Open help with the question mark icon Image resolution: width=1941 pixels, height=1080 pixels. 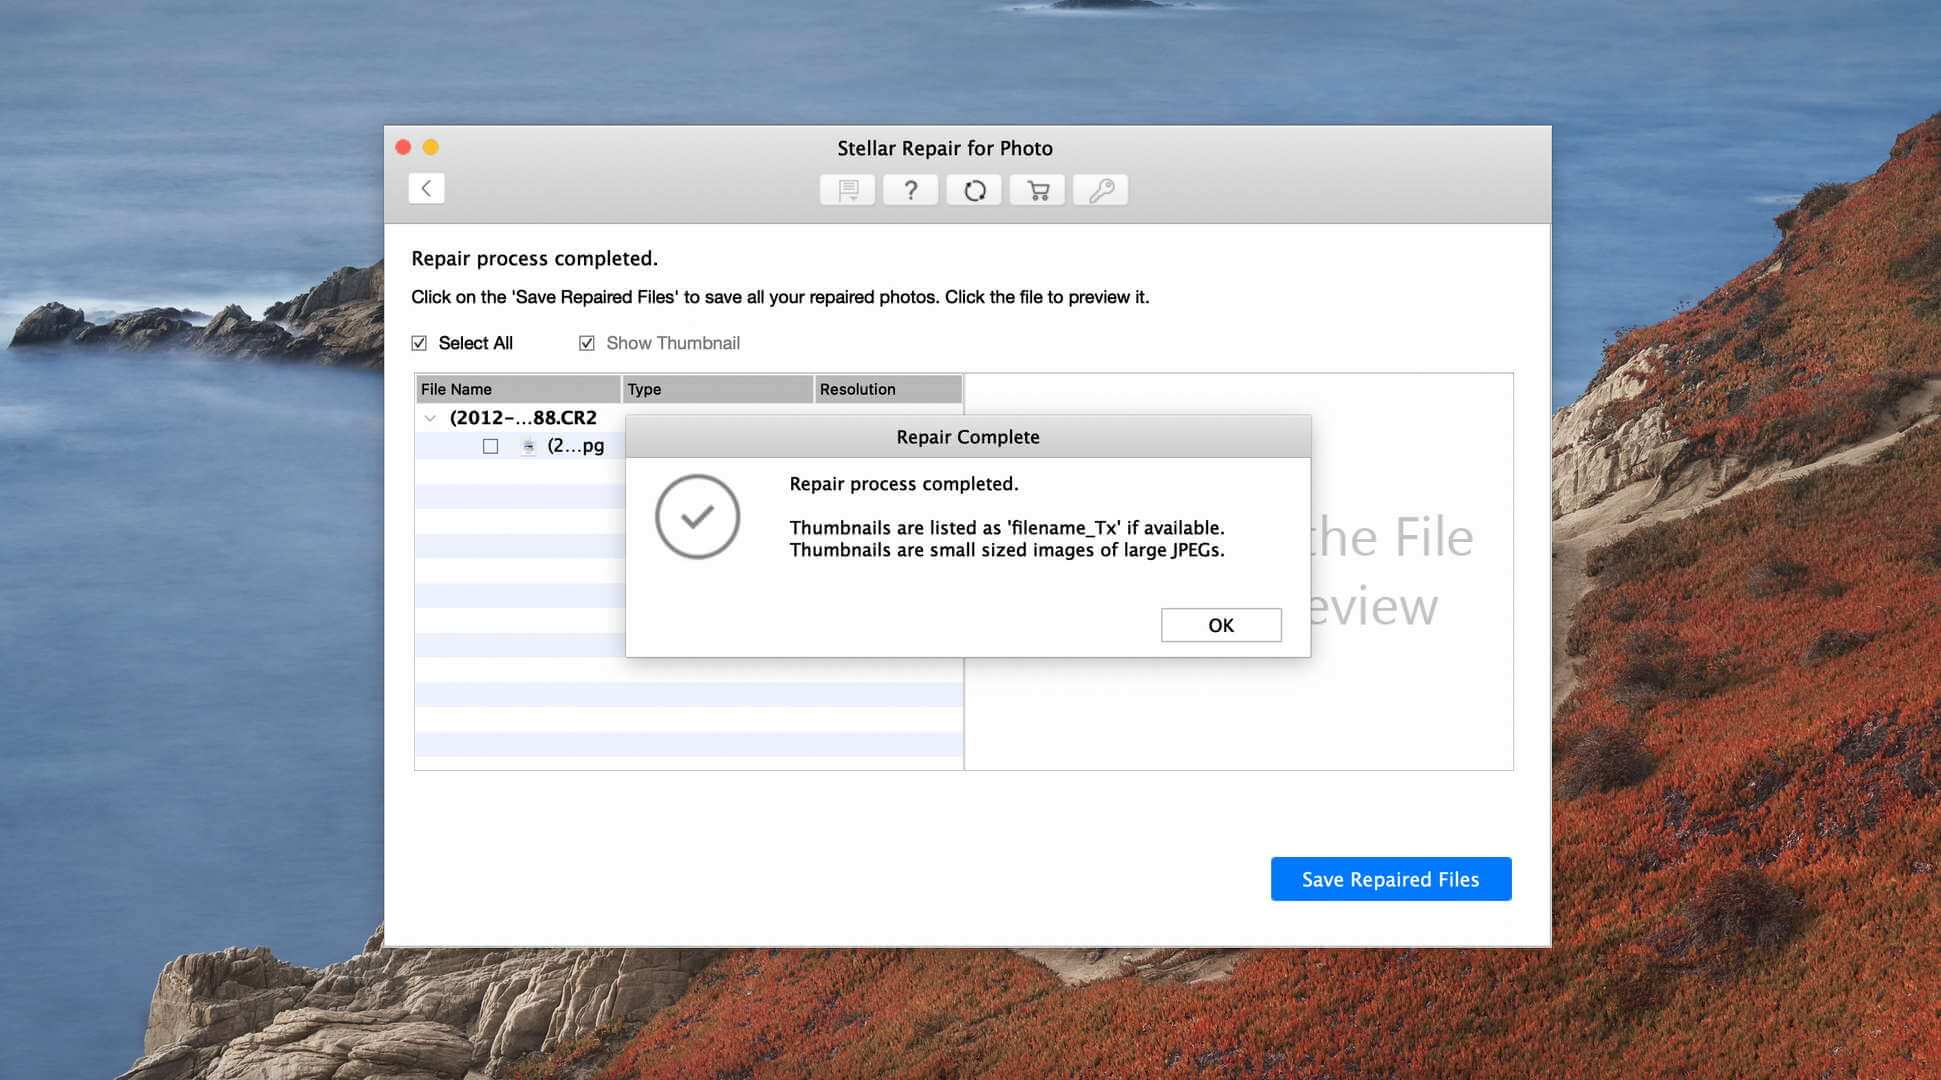coord(911,190)
